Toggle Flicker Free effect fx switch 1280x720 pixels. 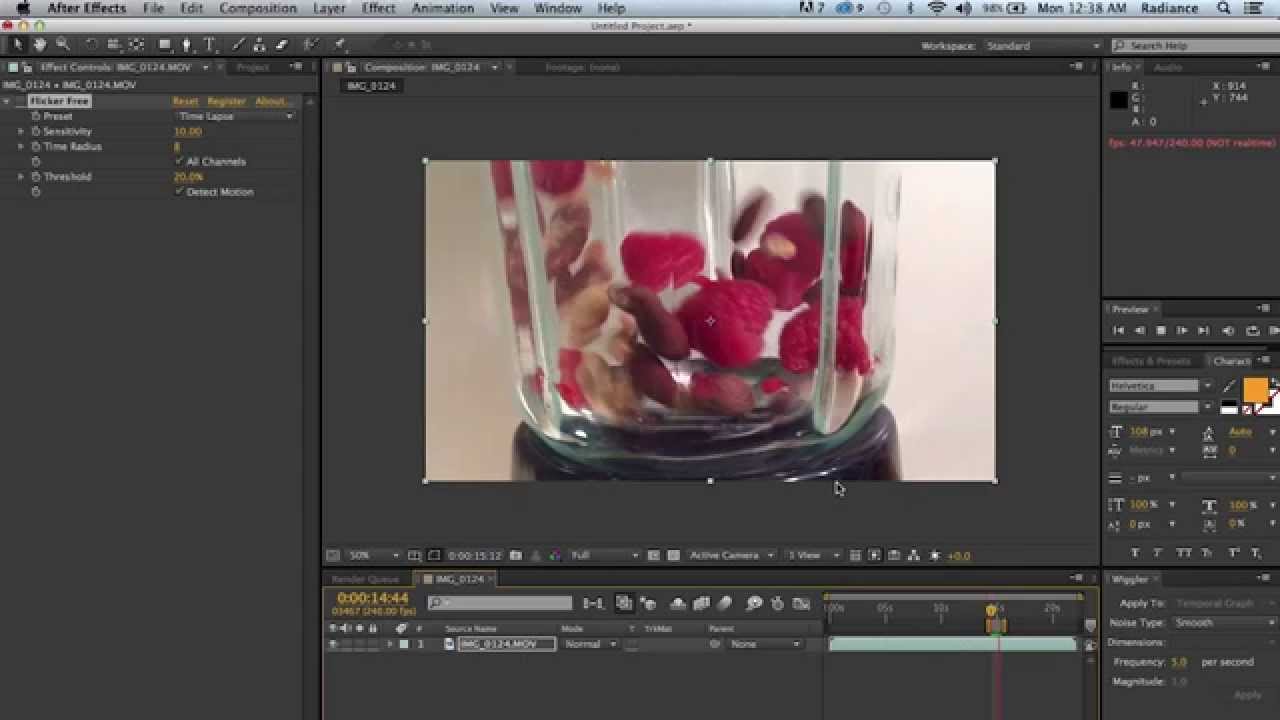(21, 101)
